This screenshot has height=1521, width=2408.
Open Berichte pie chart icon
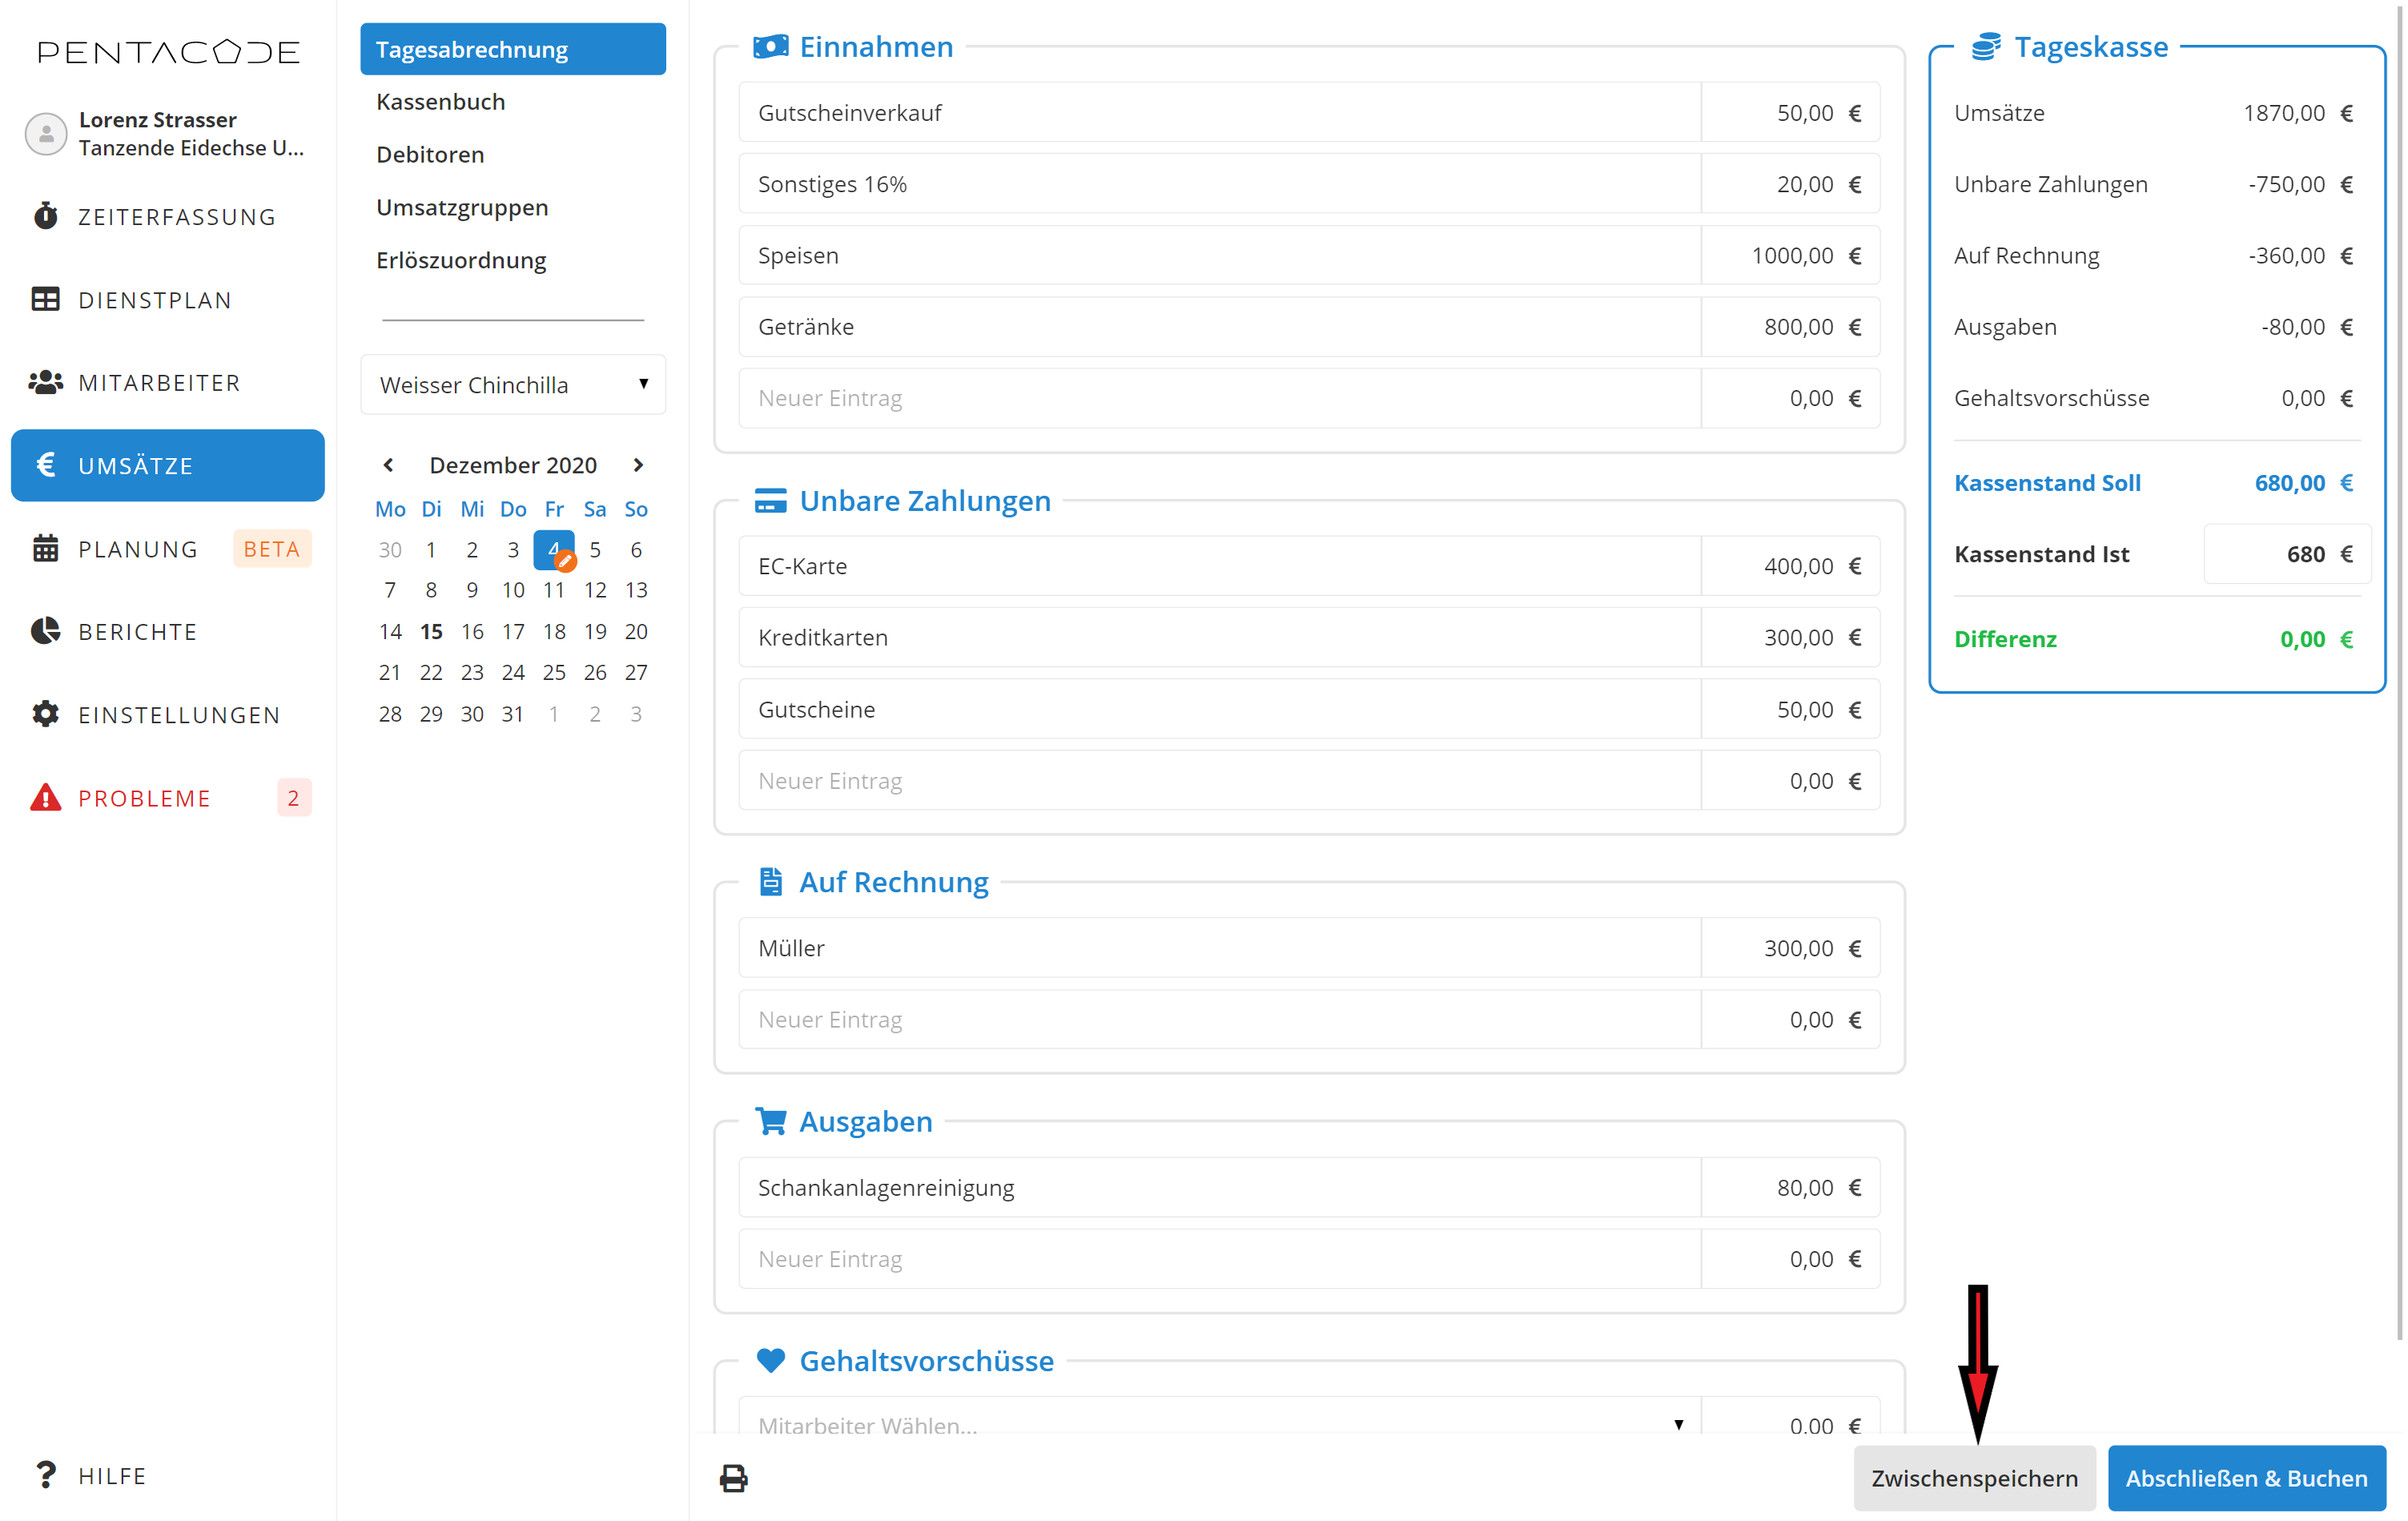pos(45,631)
